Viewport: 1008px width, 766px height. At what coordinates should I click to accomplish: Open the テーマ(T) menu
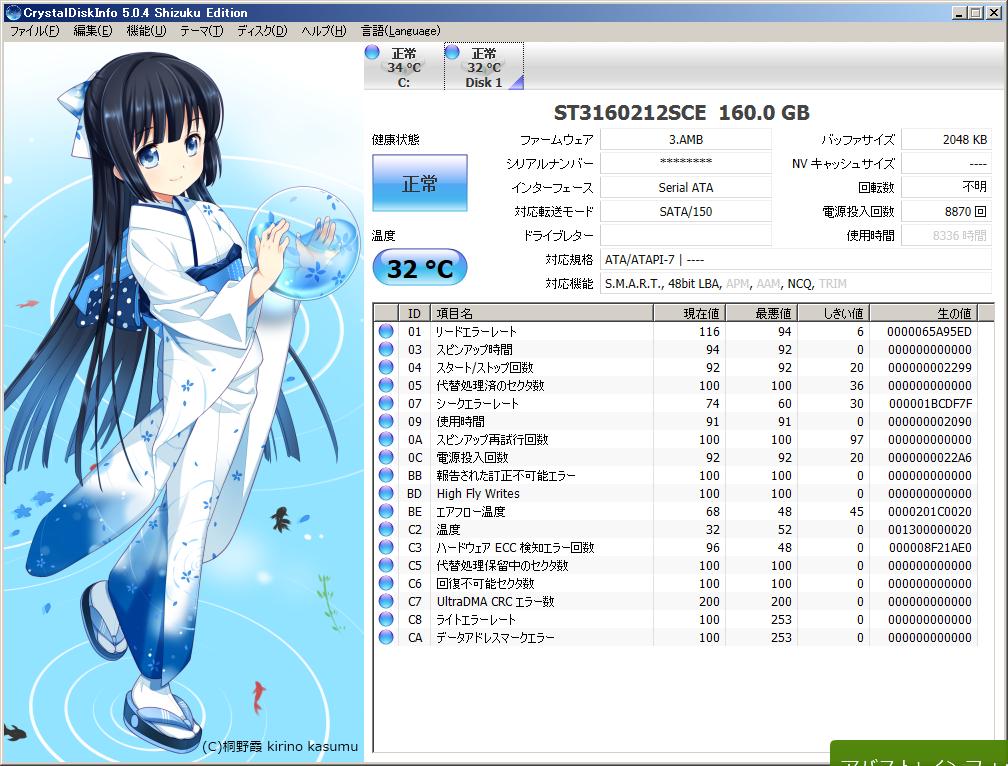coord(201,31)
